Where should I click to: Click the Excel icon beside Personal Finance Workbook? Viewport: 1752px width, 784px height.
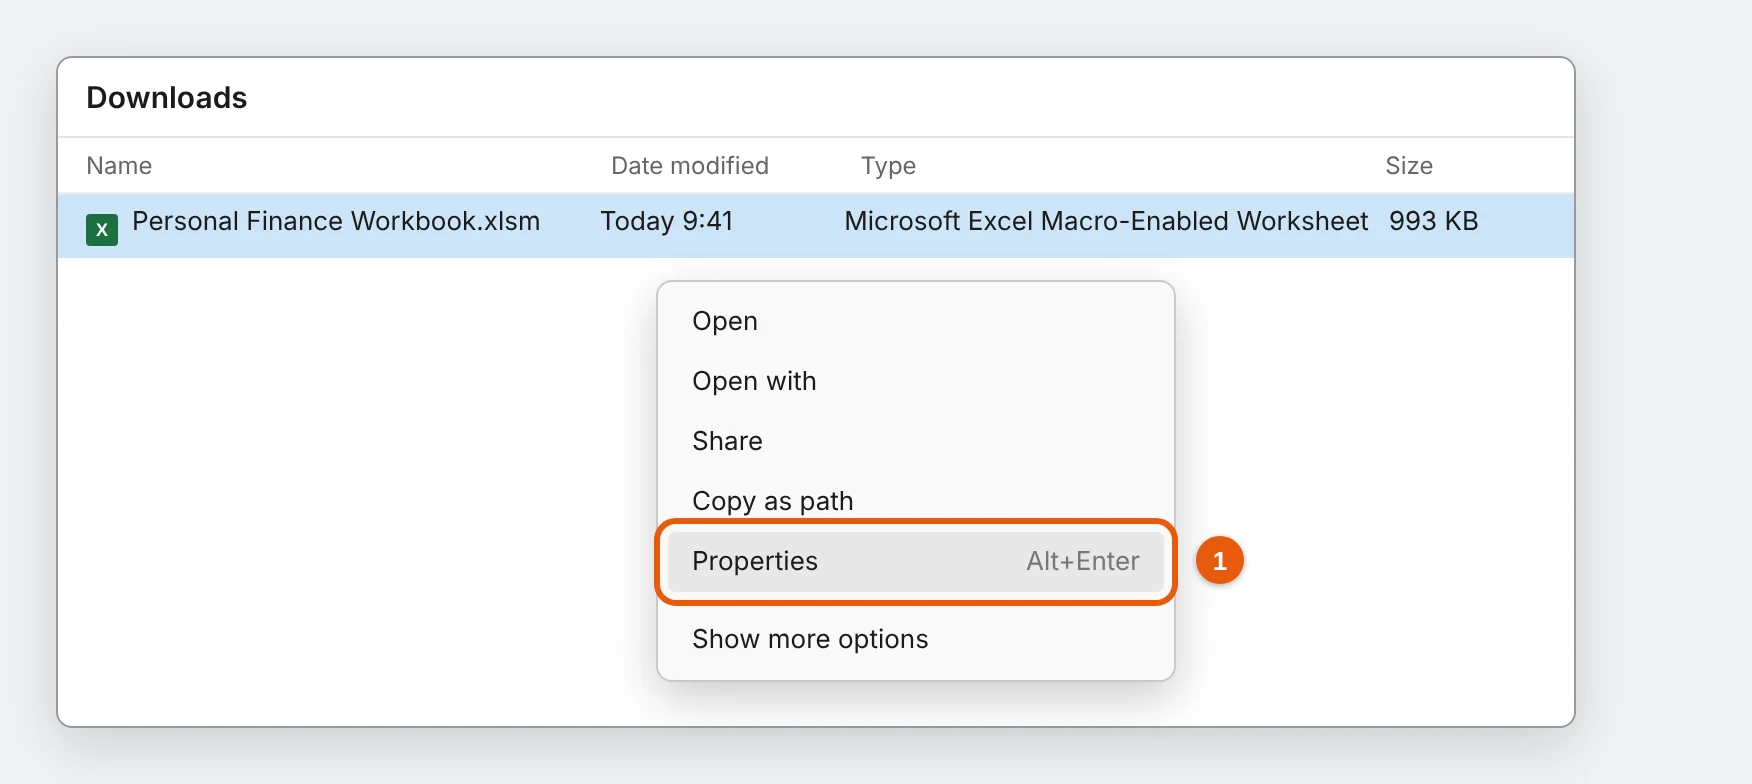(x=102, y=229)
